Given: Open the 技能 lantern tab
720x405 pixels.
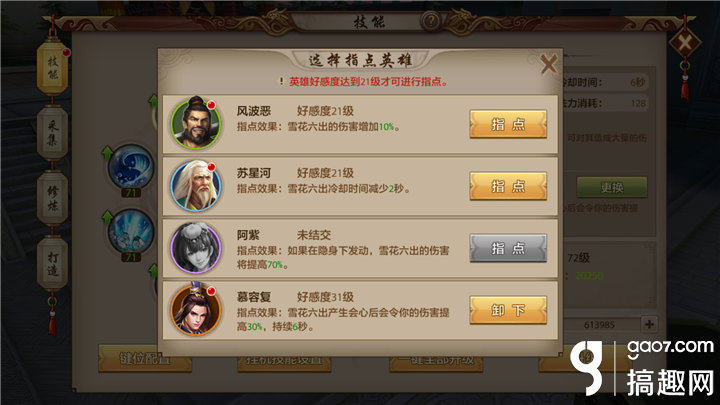Looking at the screenshot, I should tap(52, 68).
